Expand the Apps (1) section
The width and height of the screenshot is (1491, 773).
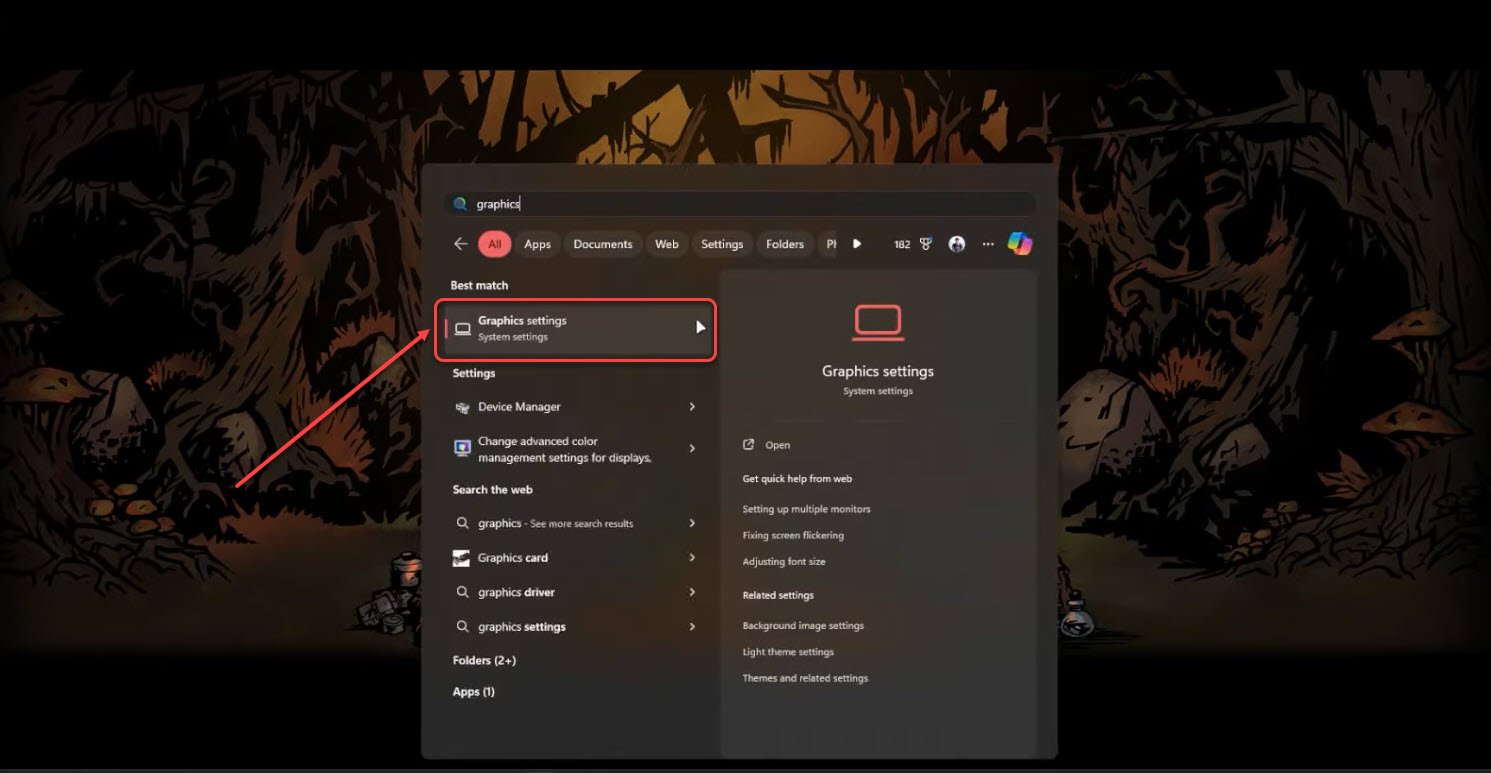point(473,692)
